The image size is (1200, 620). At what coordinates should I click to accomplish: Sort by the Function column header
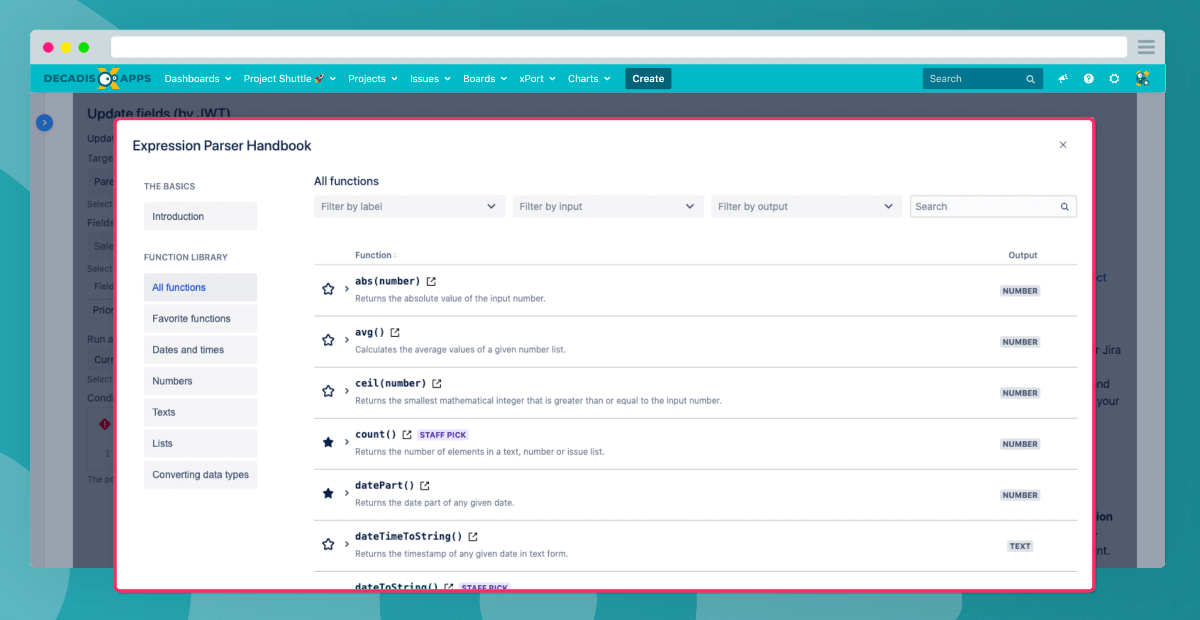[375, 255]
